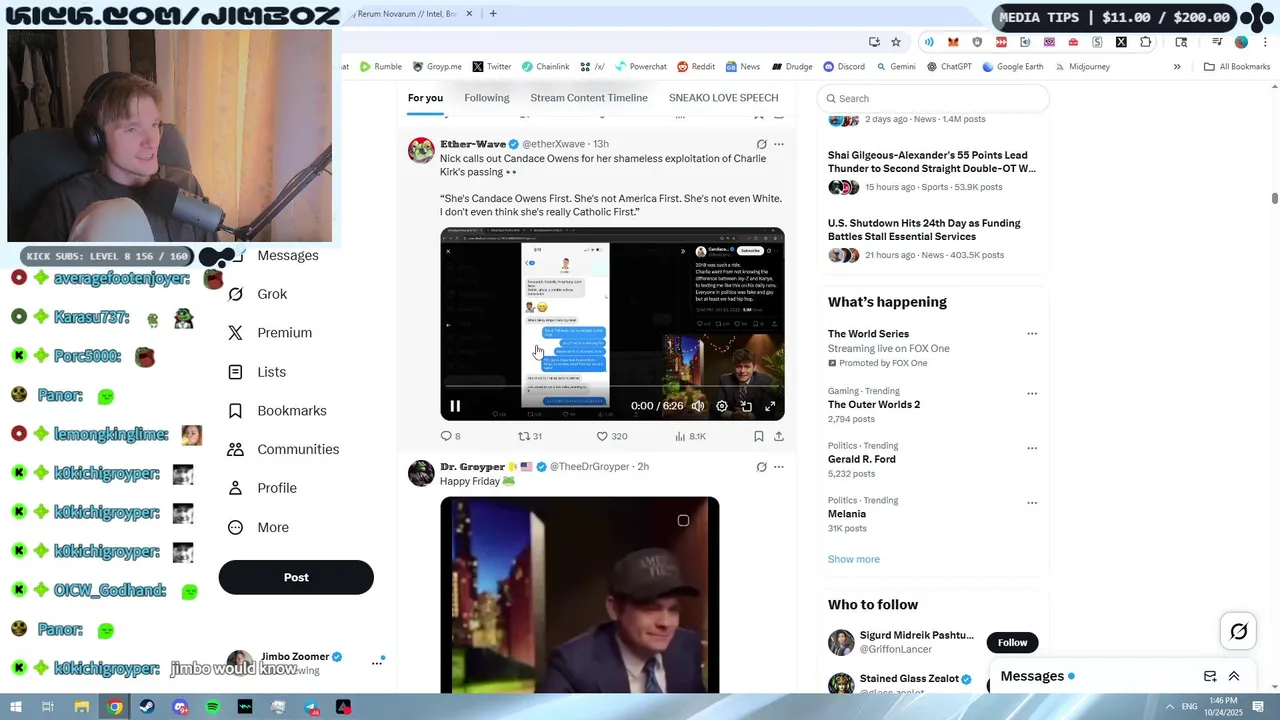Open the ChatGPT bookmark
1280x720 pixels.
click(x=949, y=67)
